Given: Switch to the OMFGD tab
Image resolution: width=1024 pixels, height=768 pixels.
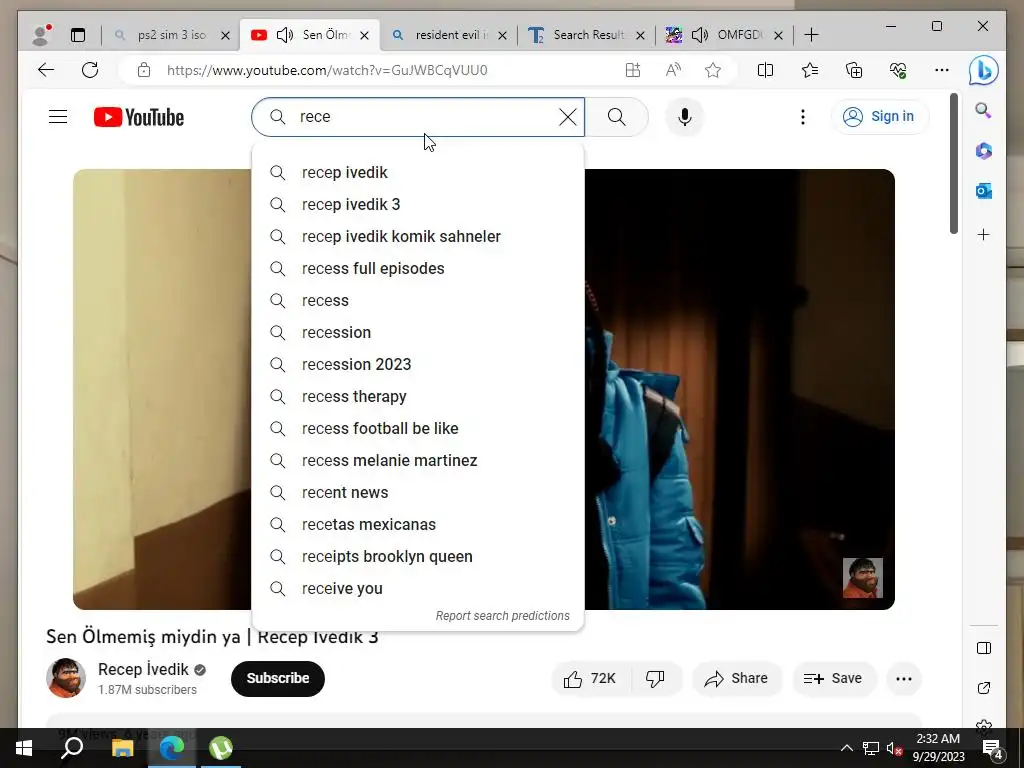Looking at the screenshot, I should 738,35.
